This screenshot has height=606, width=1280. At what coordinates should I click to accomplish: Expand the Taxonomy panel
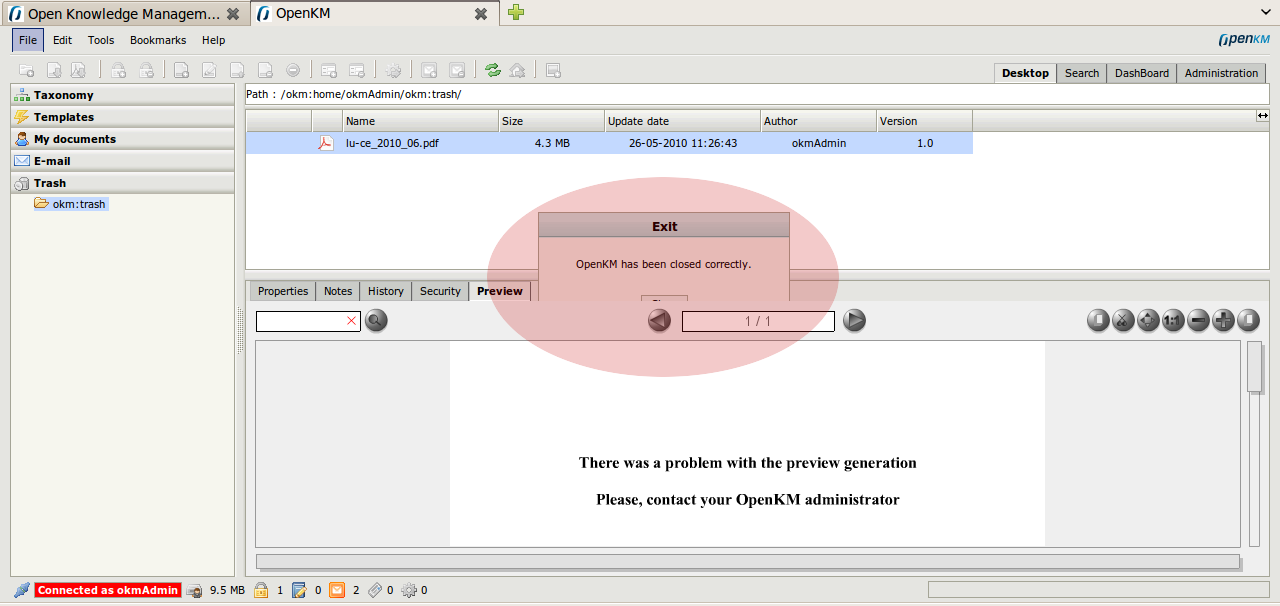(x=122, y=95)
